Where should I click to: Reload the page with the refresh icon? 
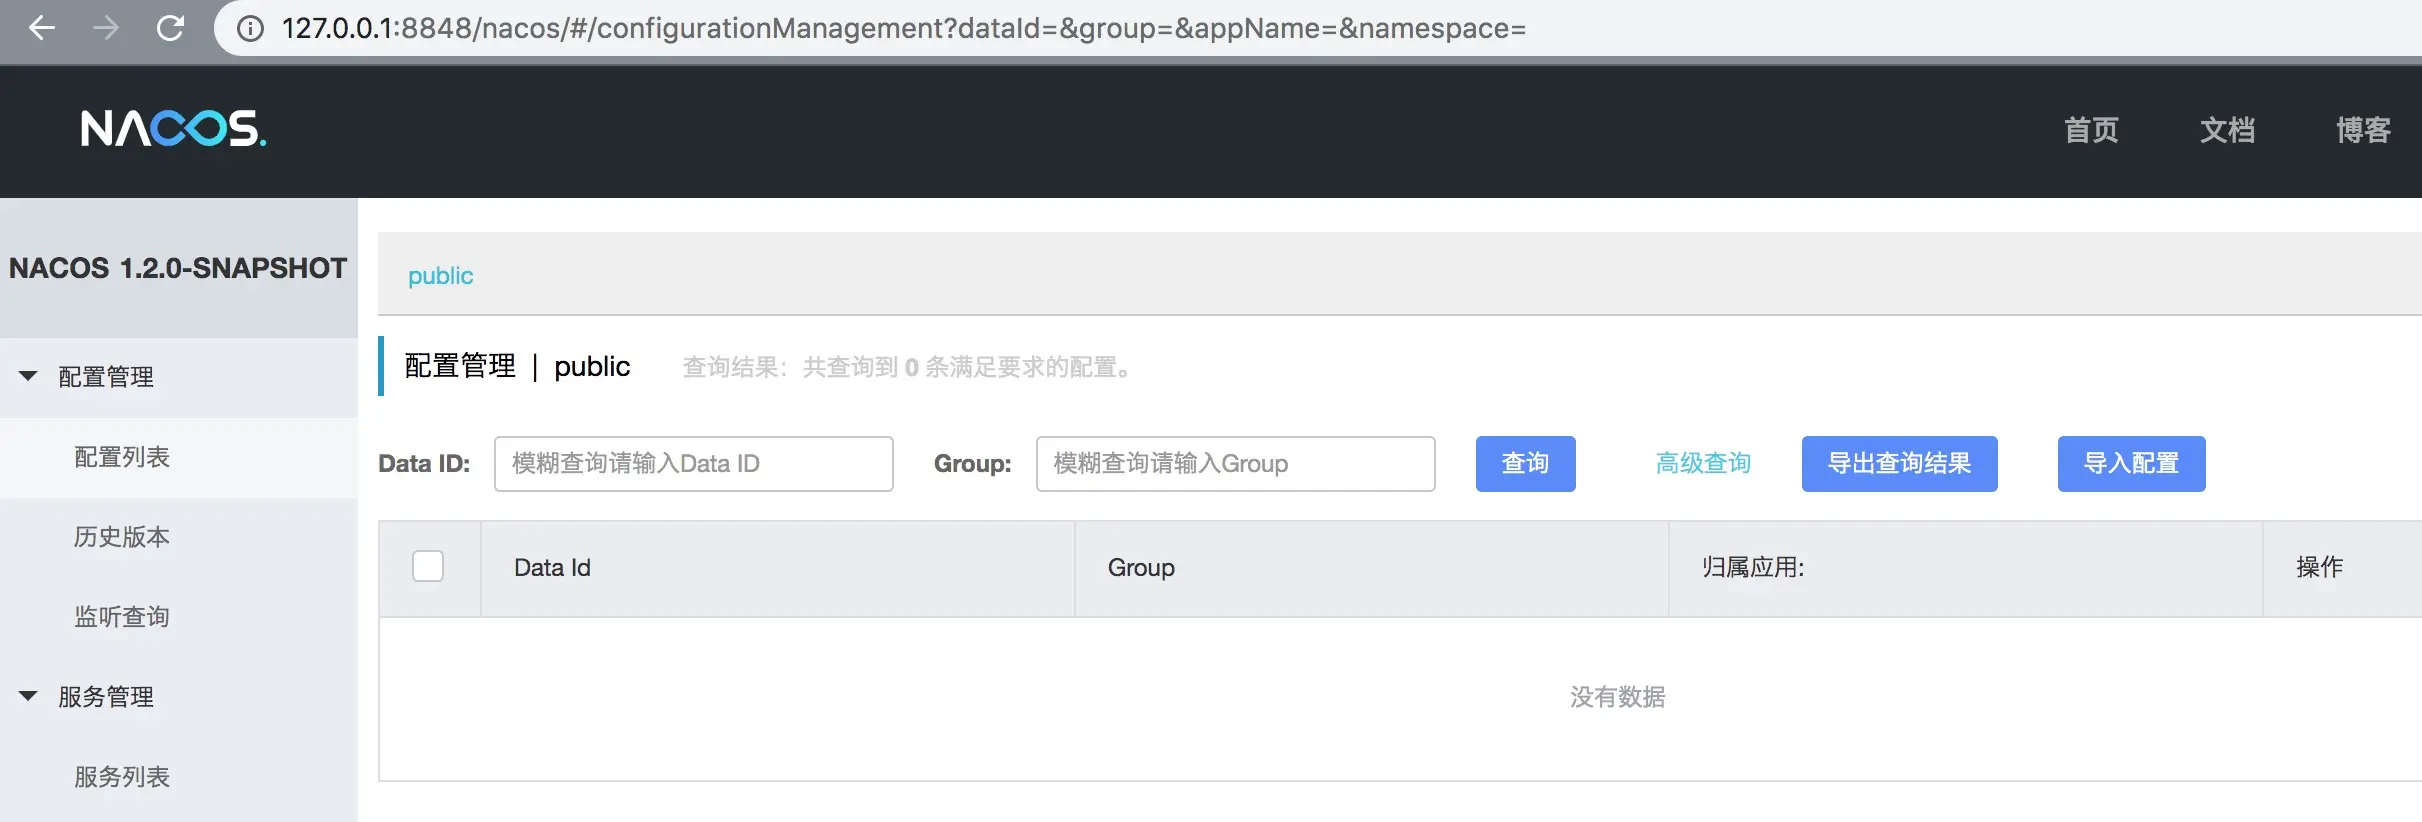(171, 28)
